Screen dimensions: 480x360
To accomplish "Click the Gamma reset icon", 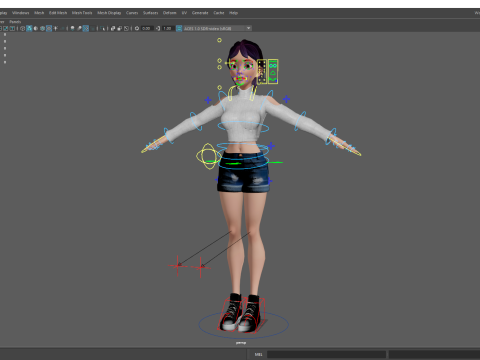I will 158,28.
